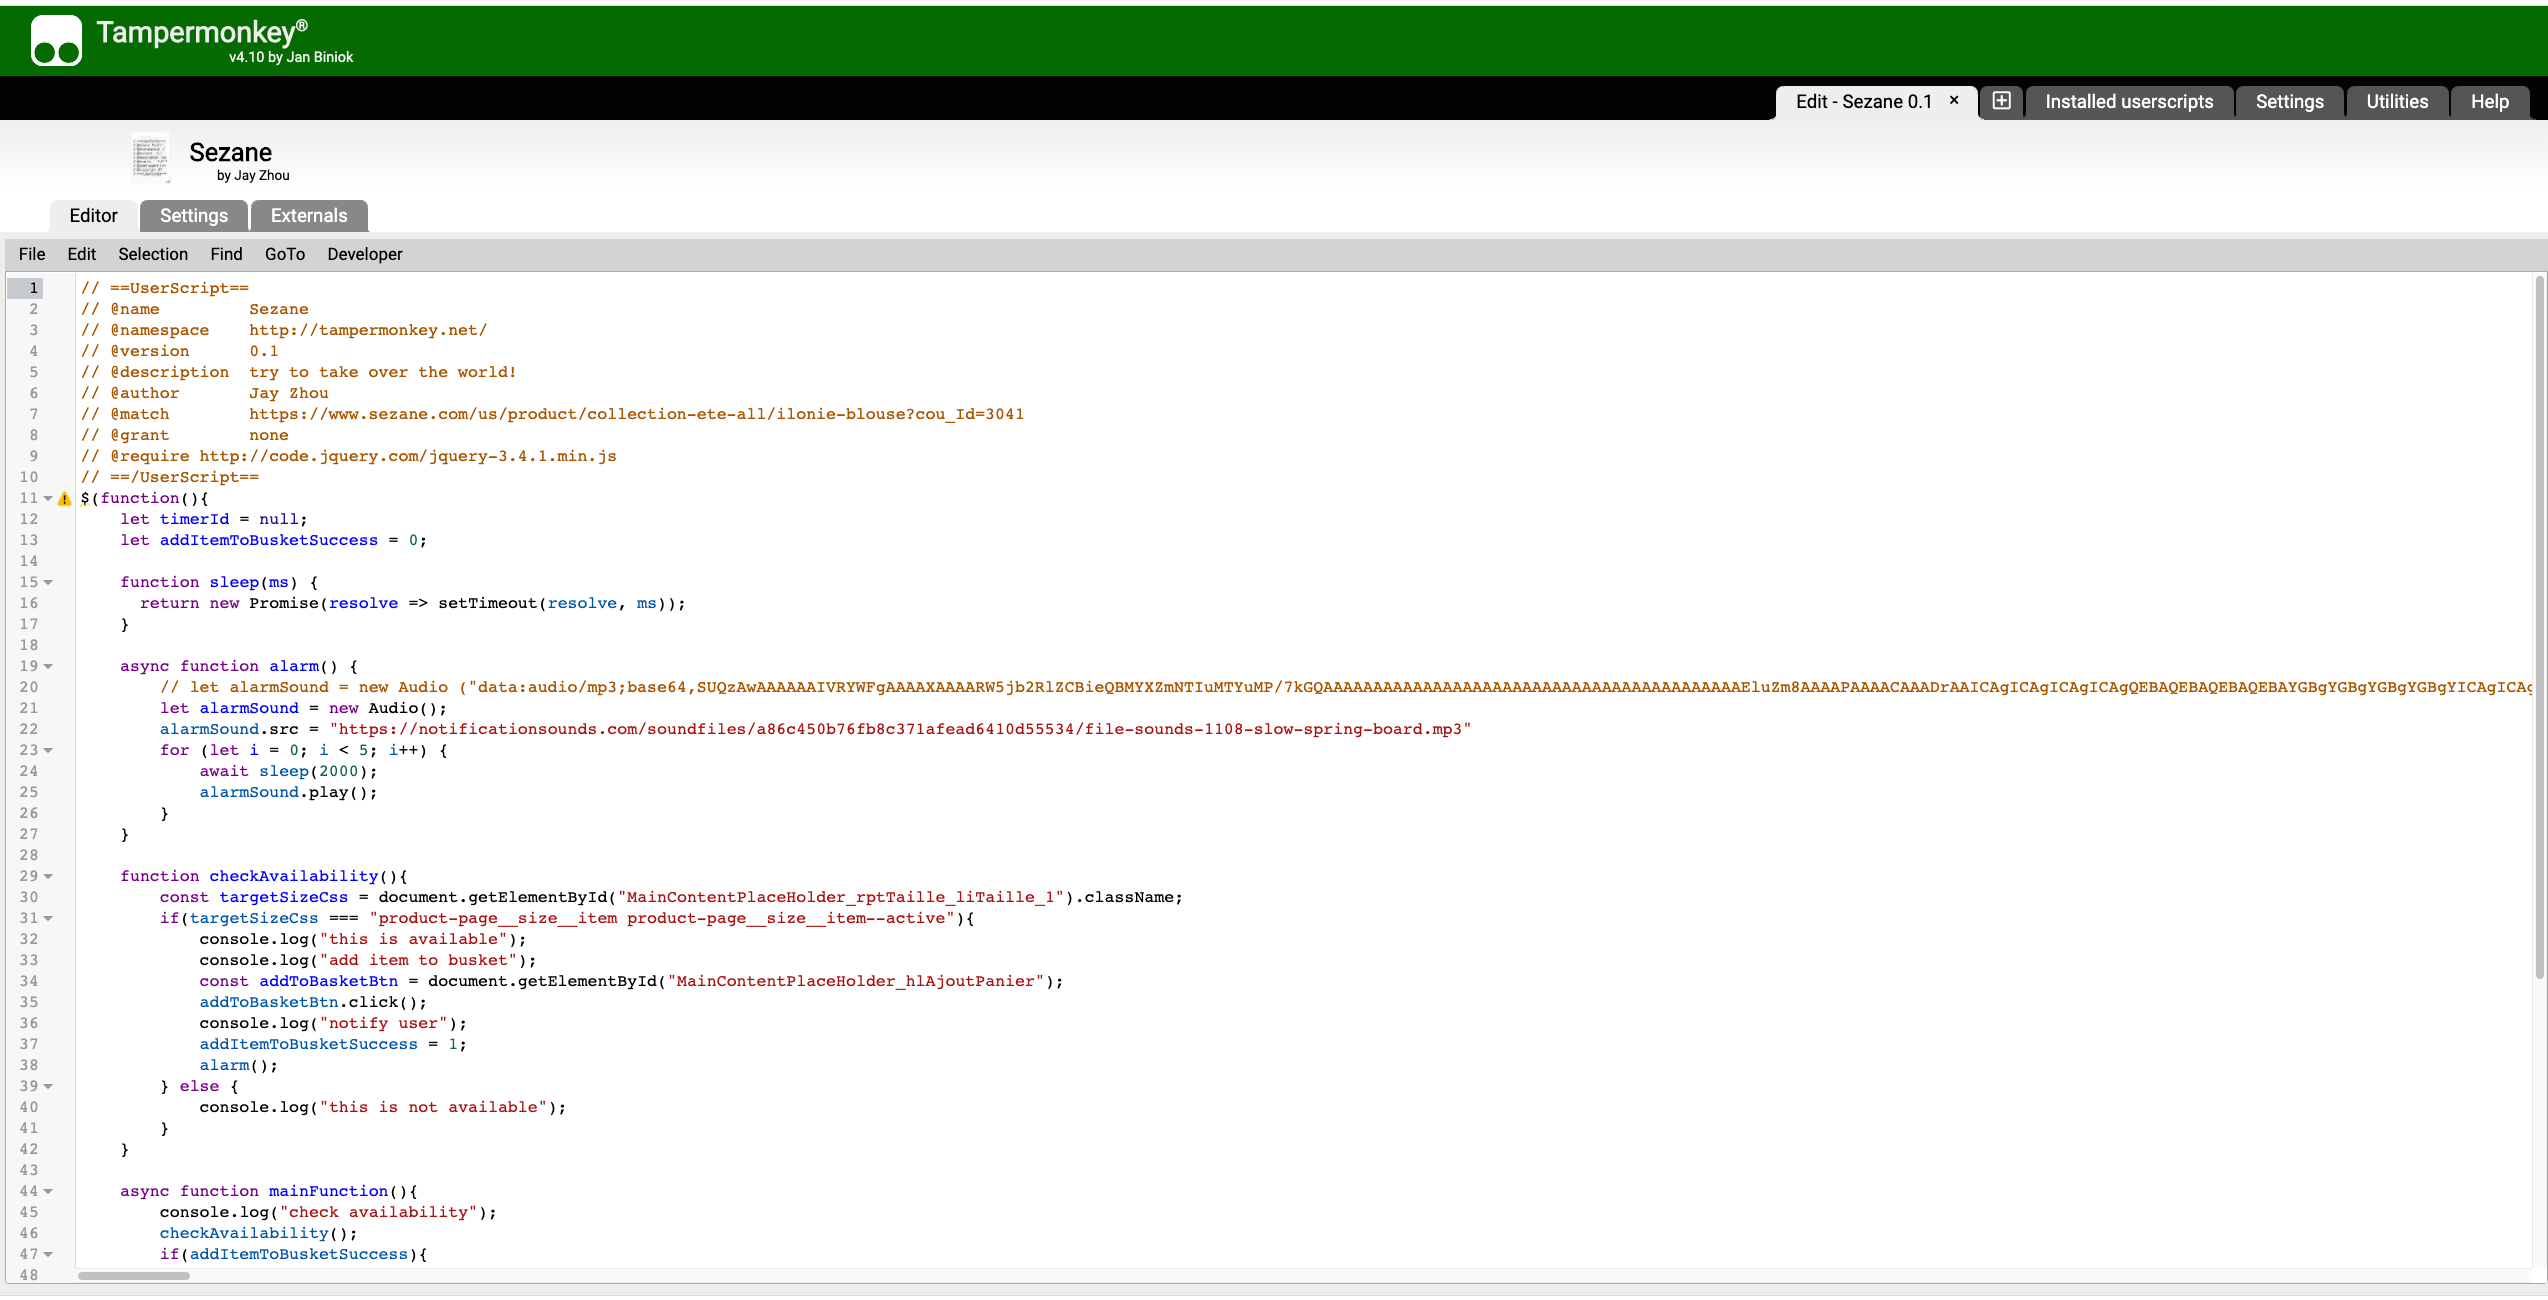Open the Utilities tab

coord(2396,102)
